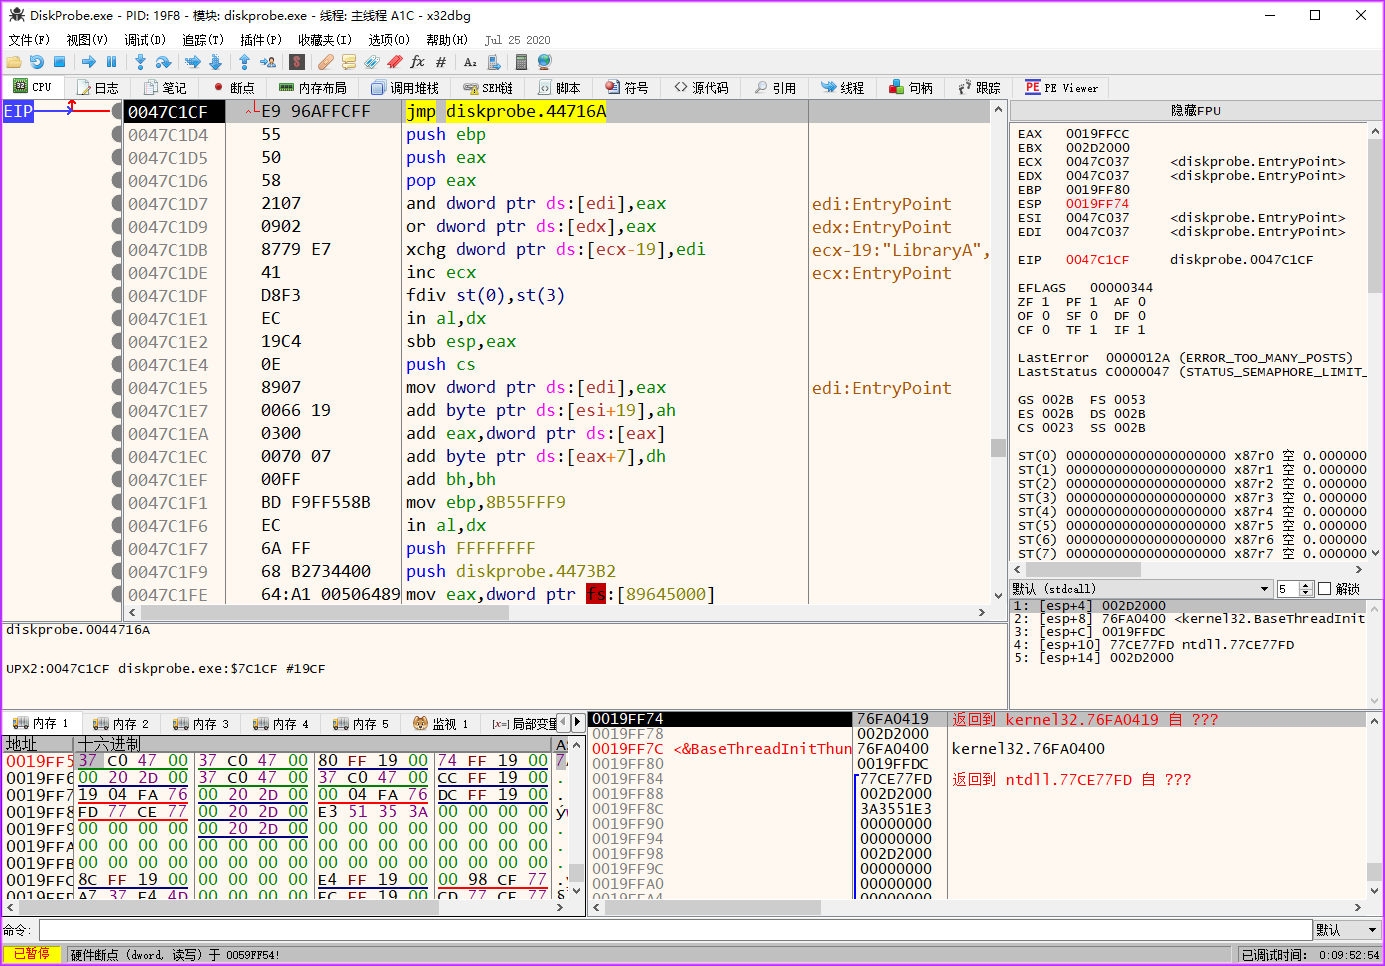Viewport: 1385px width, 966px height.
Task: Click stack panel horizontal scrollbar thumb
Action: coord(712,908)
